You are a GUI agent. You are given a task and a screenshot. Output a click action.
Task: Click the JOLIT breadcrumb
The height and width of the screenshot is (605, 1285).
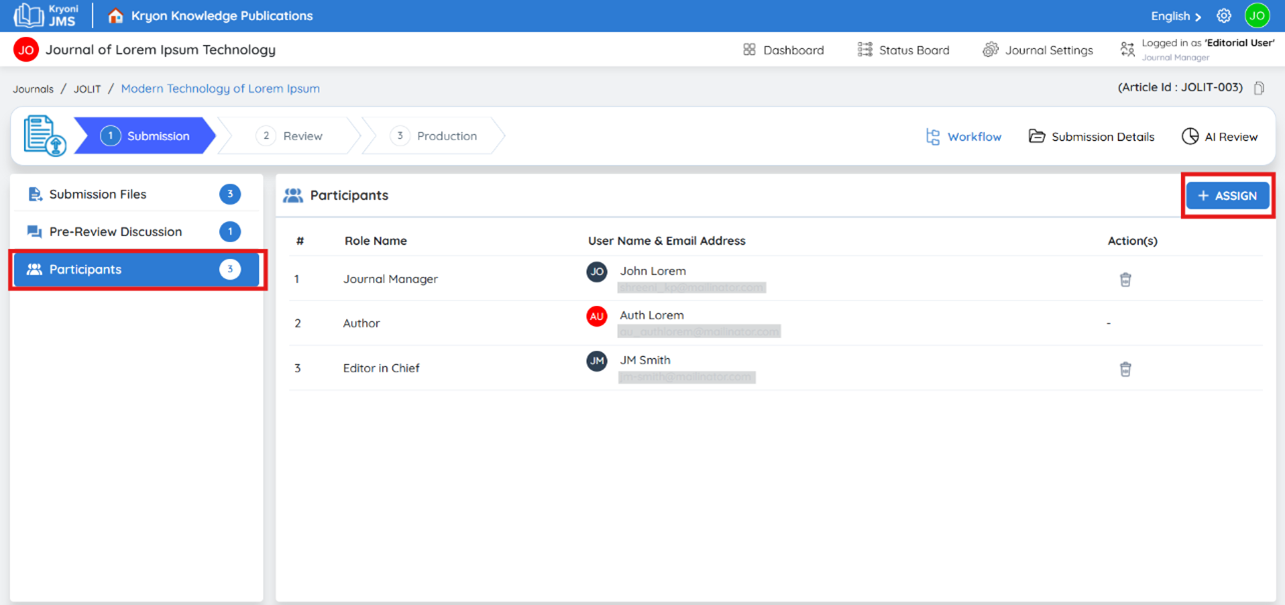coord(87,89)
